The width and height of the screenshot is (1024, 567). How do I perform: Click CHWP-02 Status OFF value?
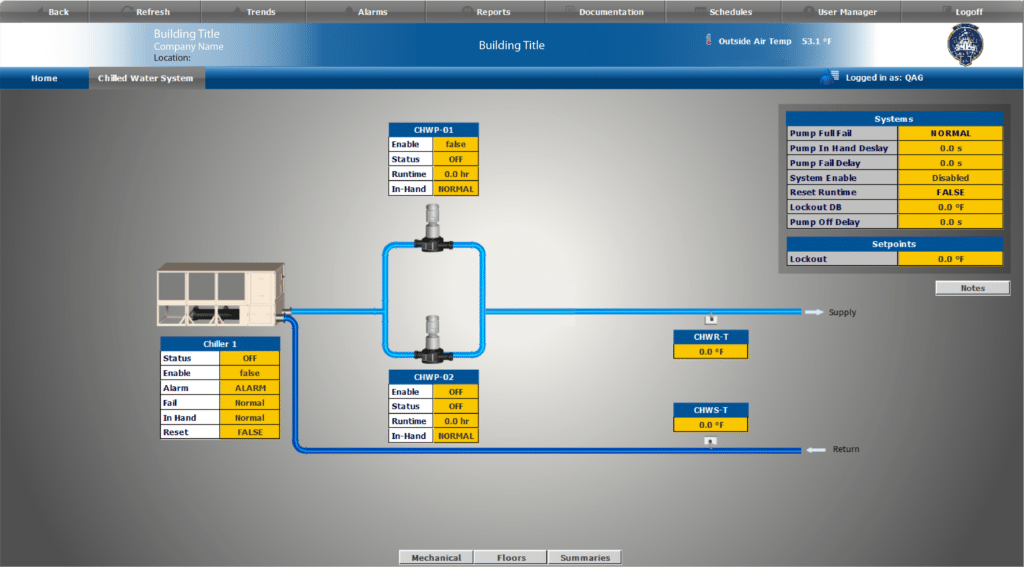[456, 406]
